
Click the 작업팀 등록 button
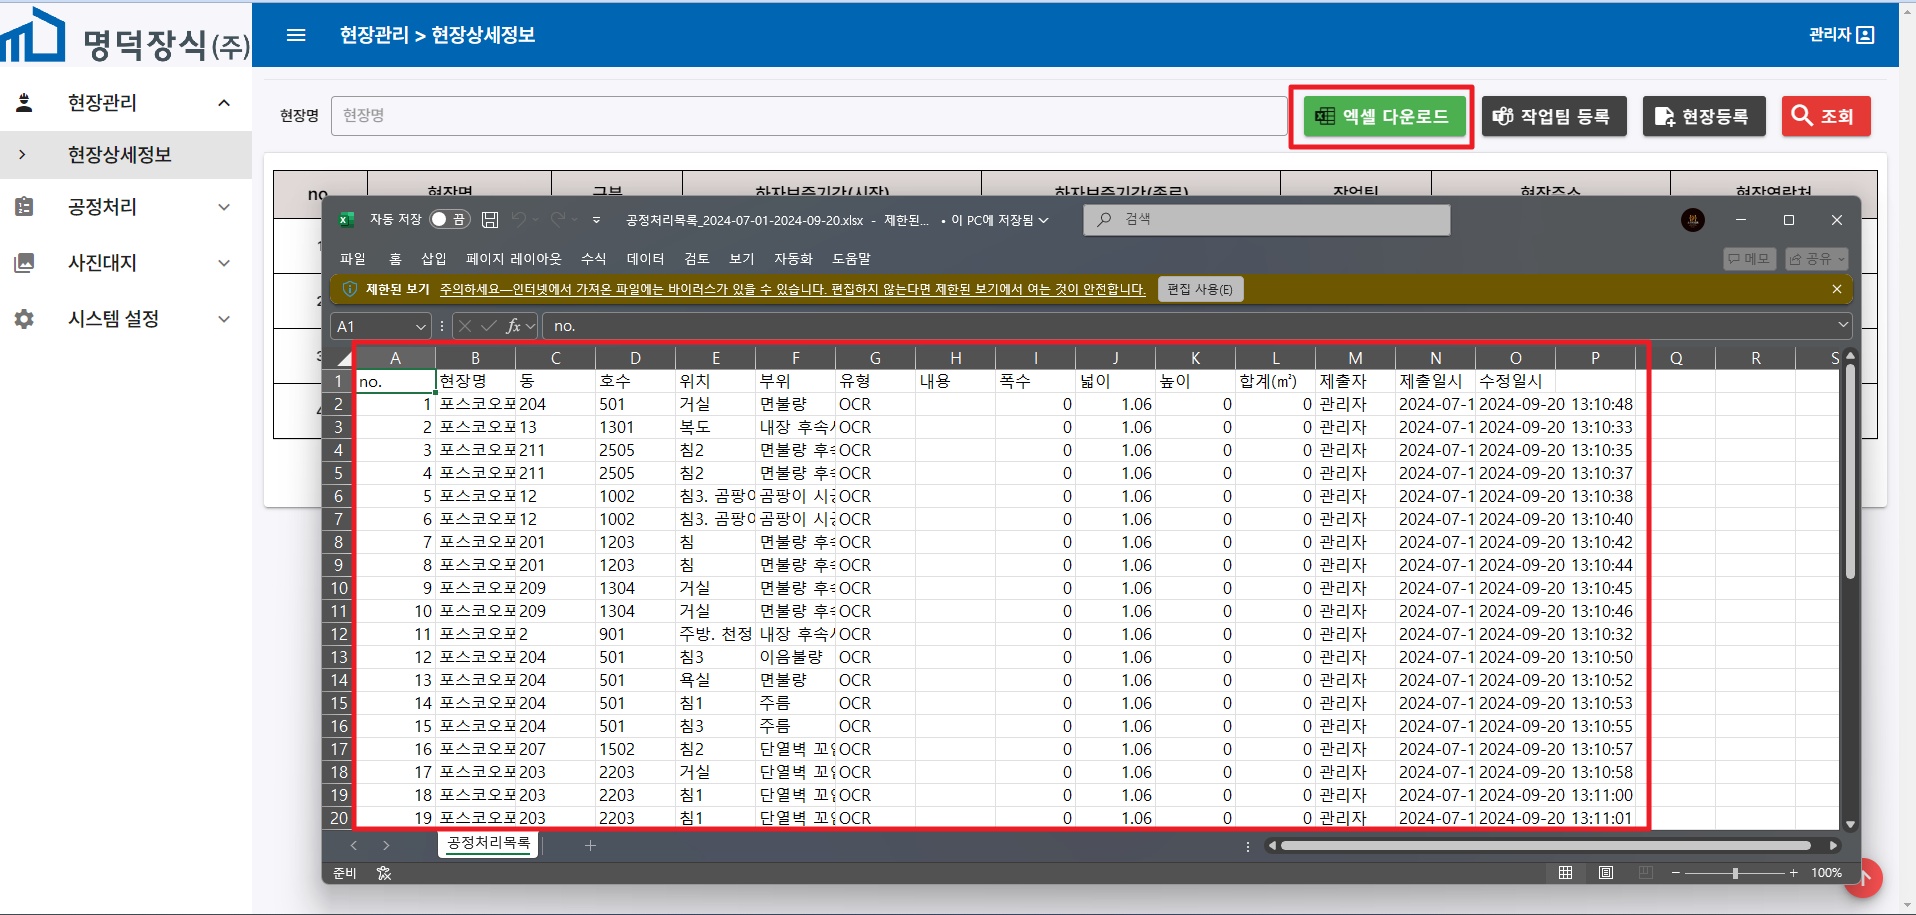pos(1554,117)
